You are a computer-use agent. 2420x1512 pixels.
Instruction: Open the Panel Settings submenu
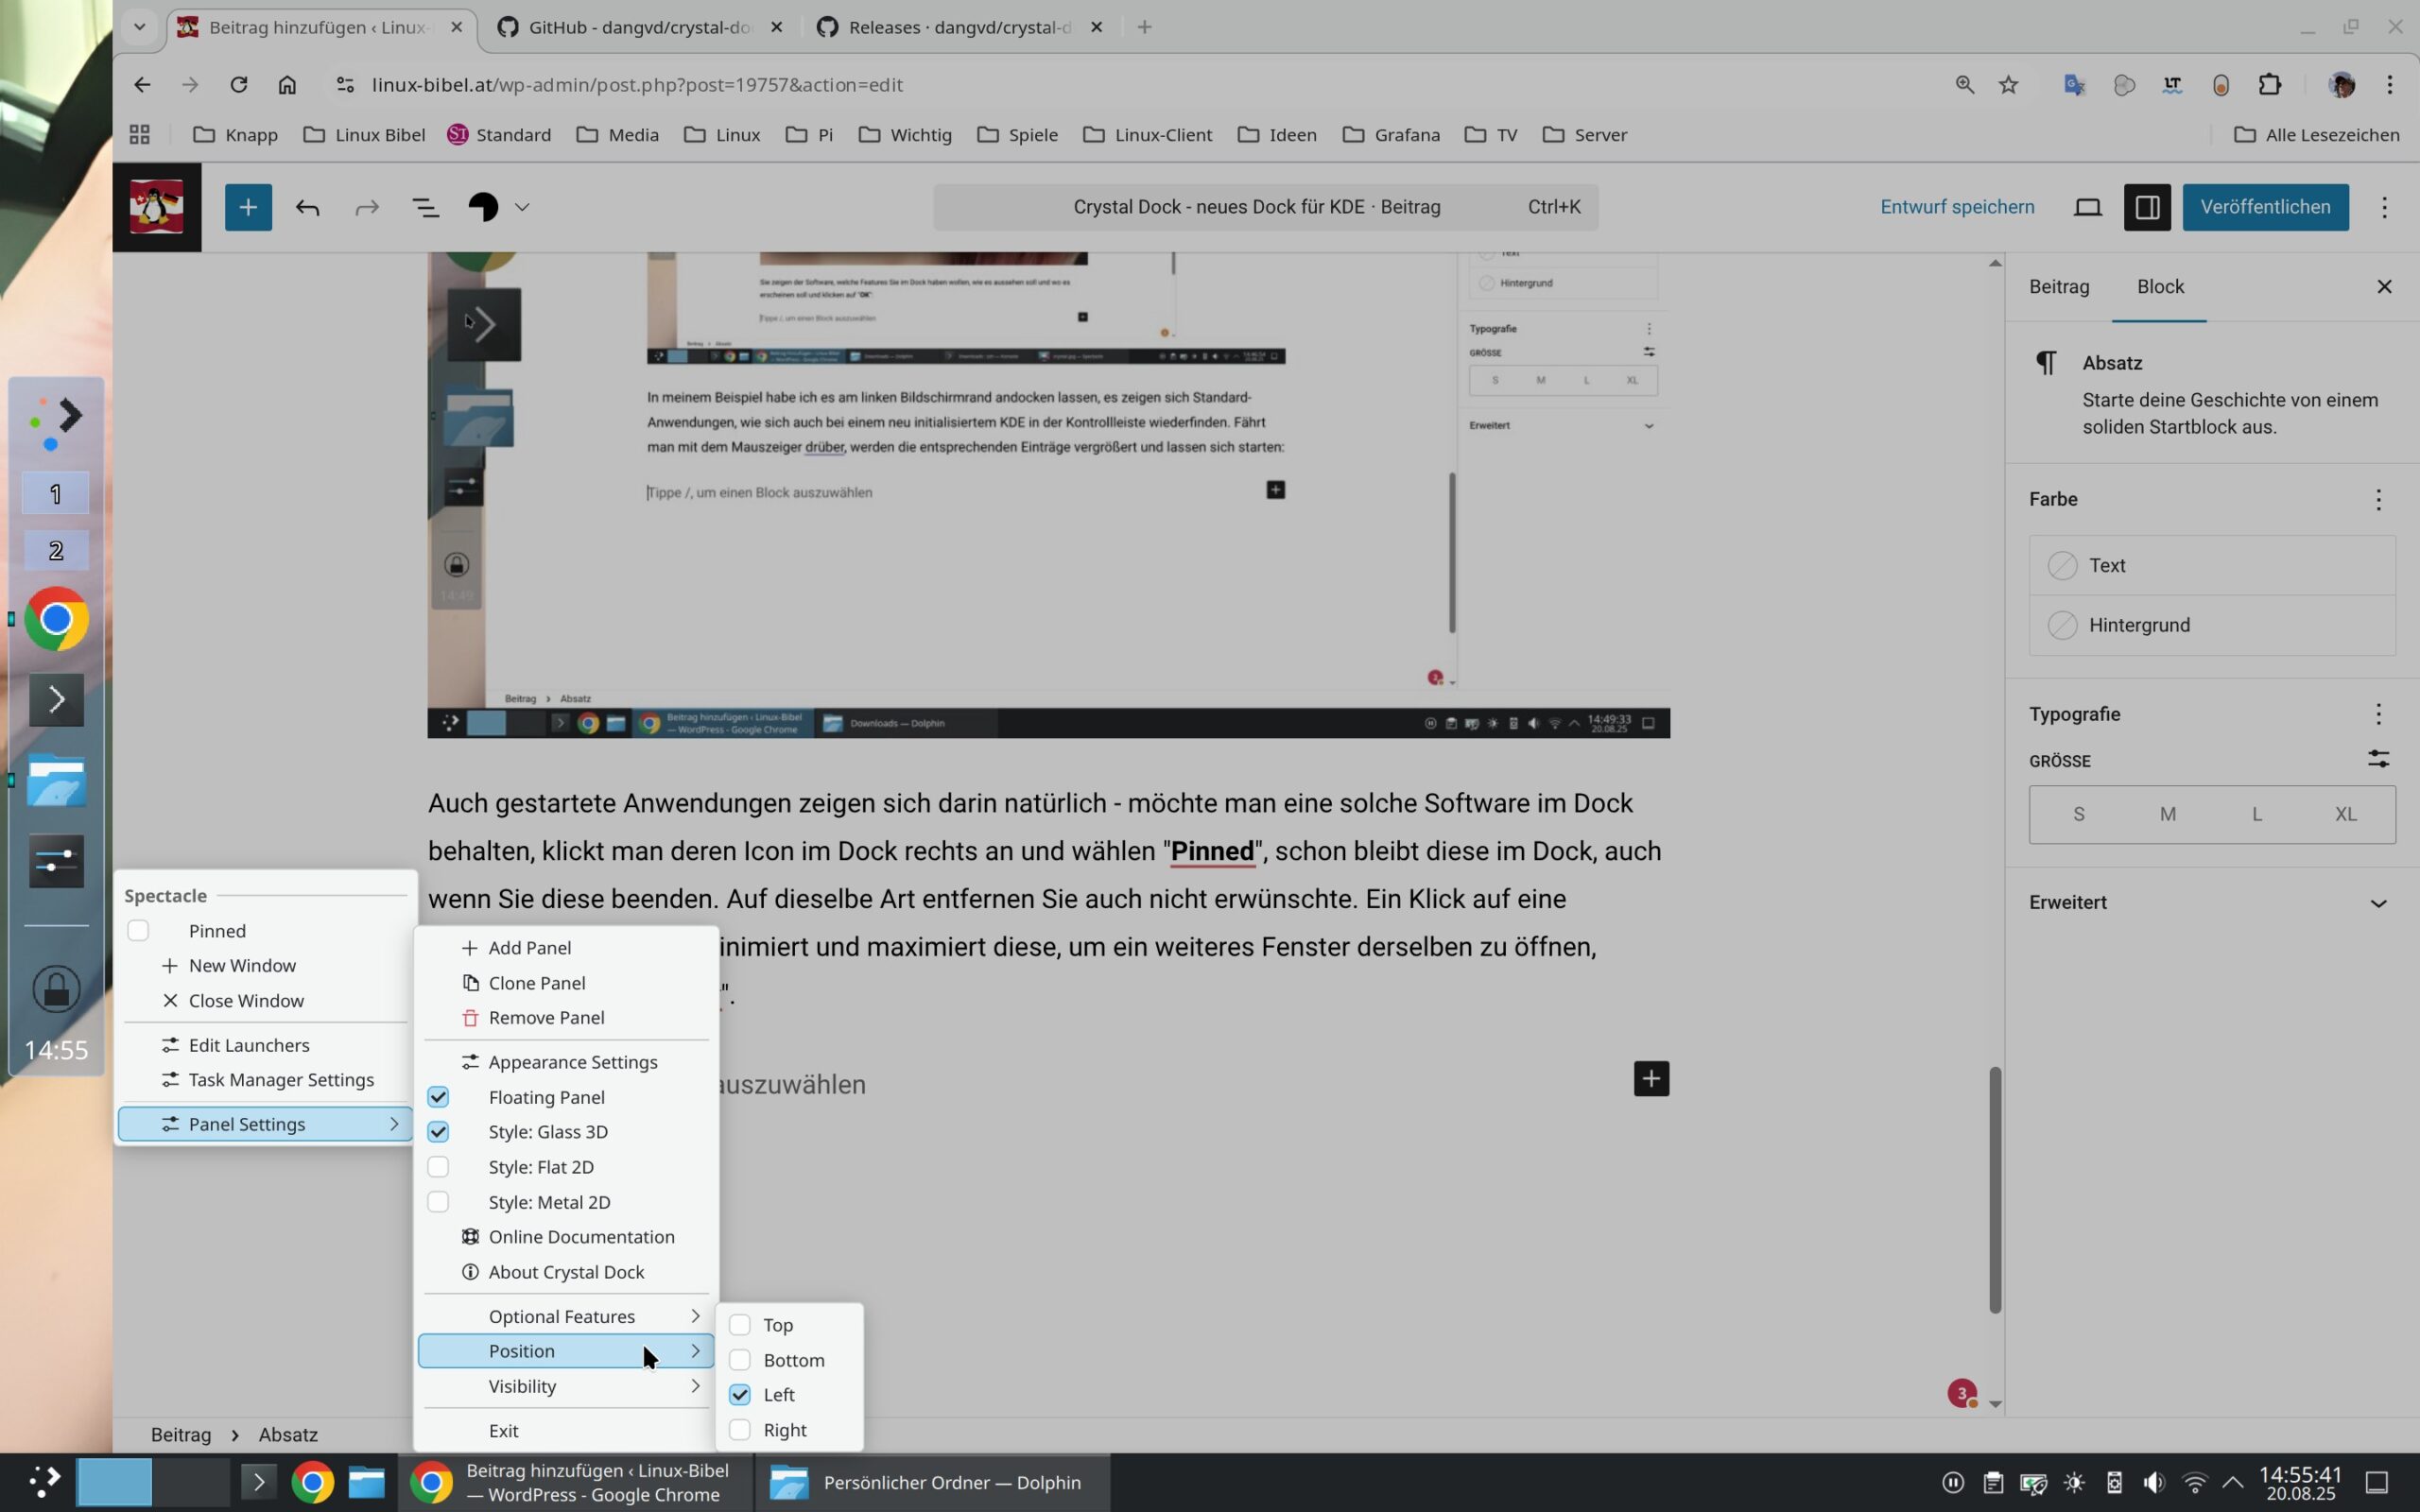tap(265, 1124)
